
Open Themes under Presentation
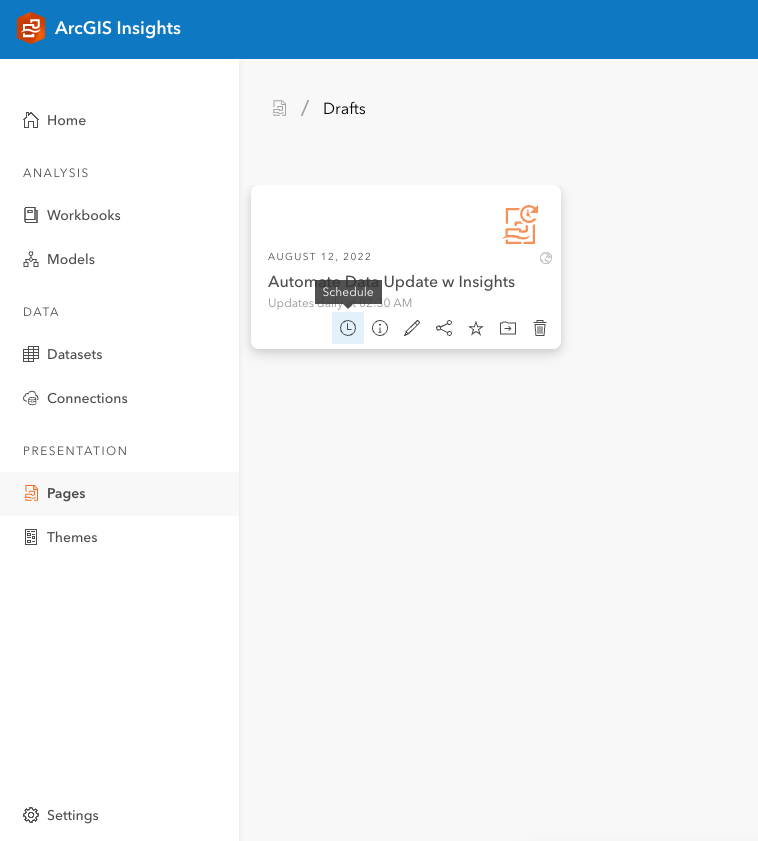pos(72,537)
